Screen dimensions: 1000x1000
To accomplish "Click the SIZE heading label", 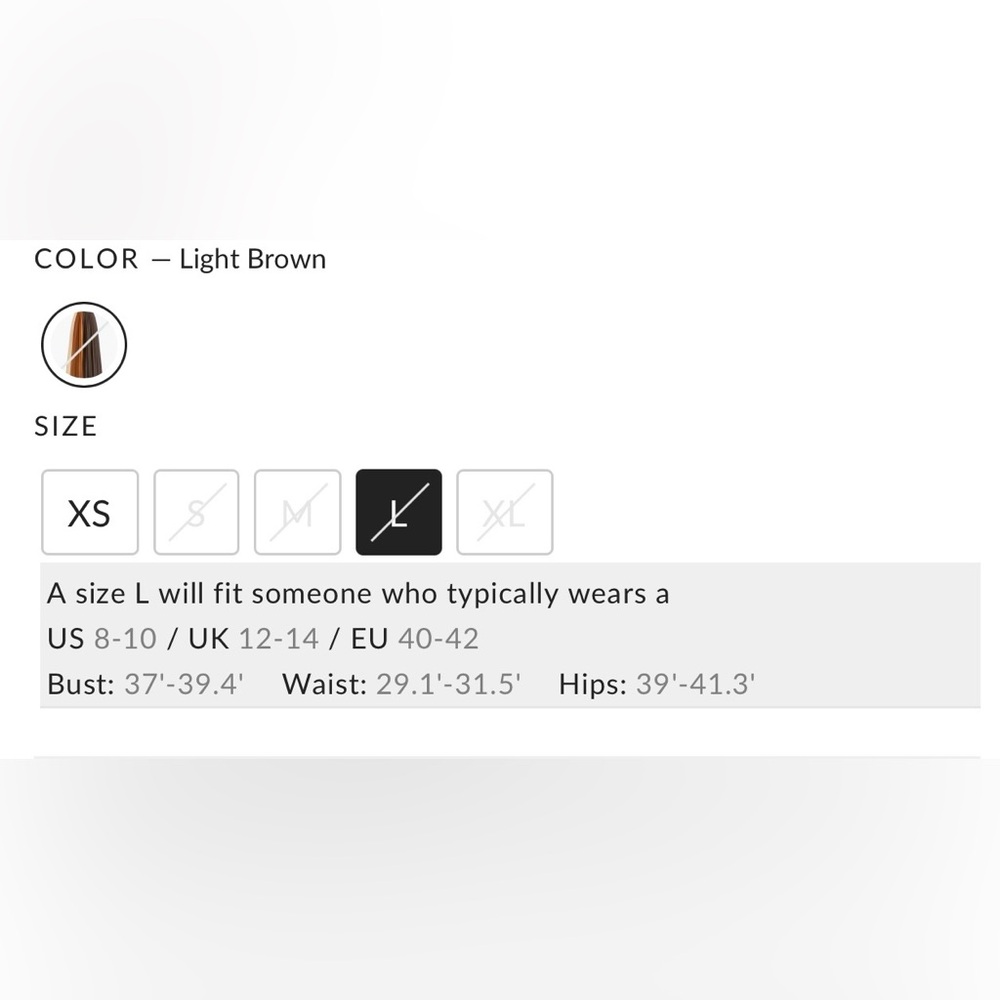I will (x=66, y=426).
